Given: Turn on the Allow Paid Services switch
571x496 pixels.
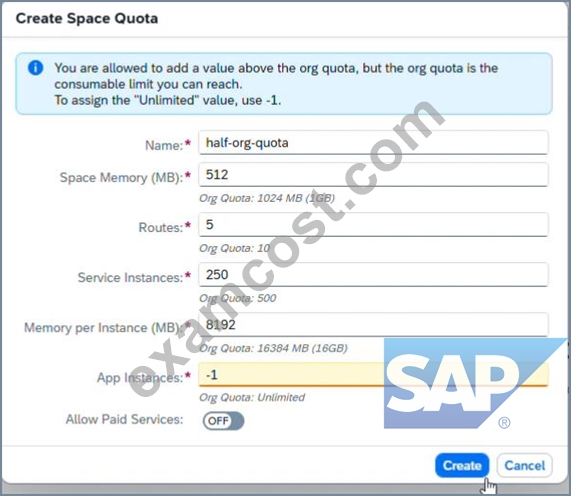Looking at the screenshot, I should click(x=223, y=421).
